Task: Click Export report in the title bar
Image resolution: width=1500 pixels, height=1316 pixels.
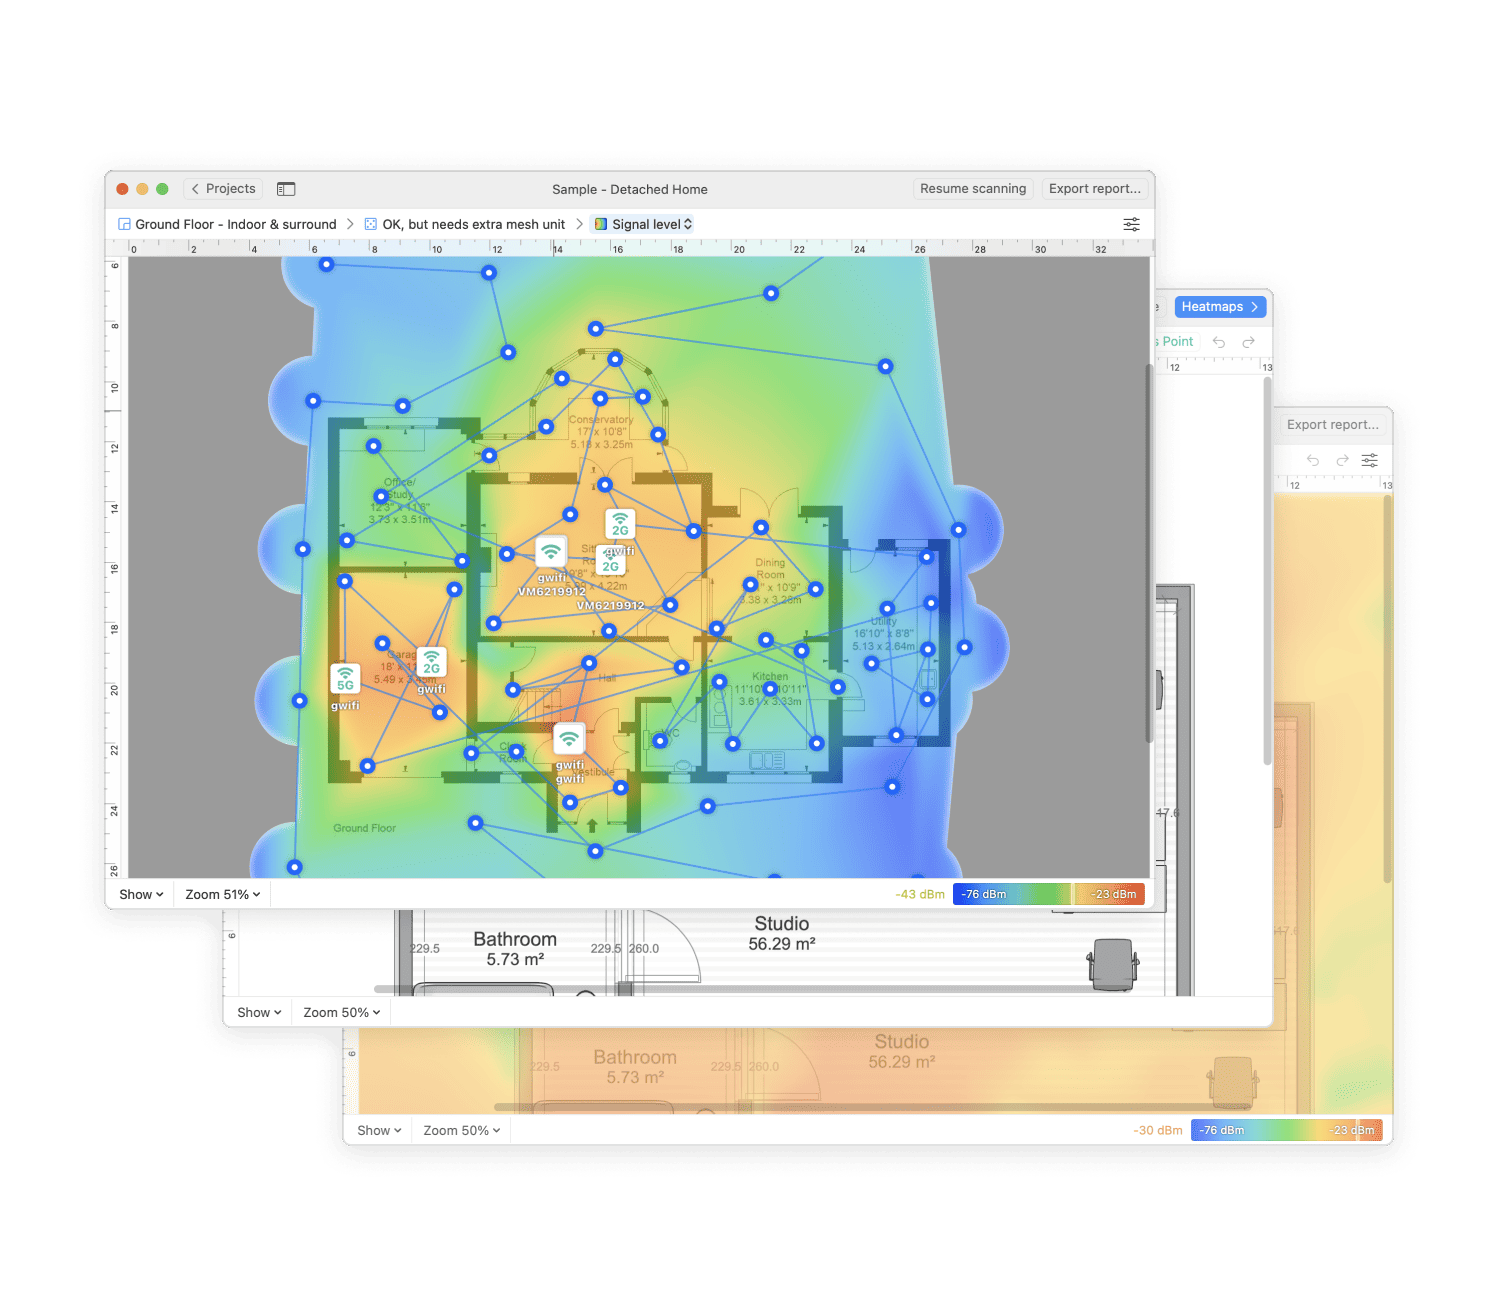Action: 1095,189
